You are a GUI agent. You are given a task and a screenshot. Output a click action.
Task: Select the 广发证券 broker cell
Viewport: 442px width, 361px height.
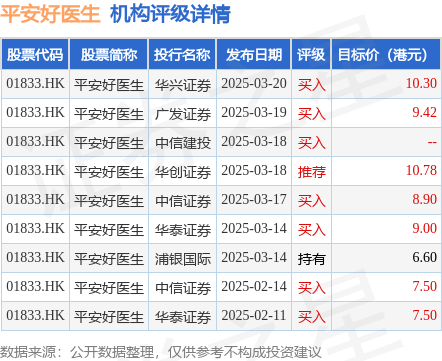(x=183, y=114)
